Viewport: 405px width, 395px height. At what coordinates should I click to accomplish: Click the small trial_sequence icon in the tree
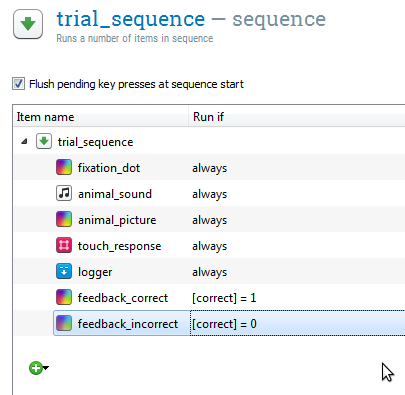pyautogui.click(x=44, y=141)
